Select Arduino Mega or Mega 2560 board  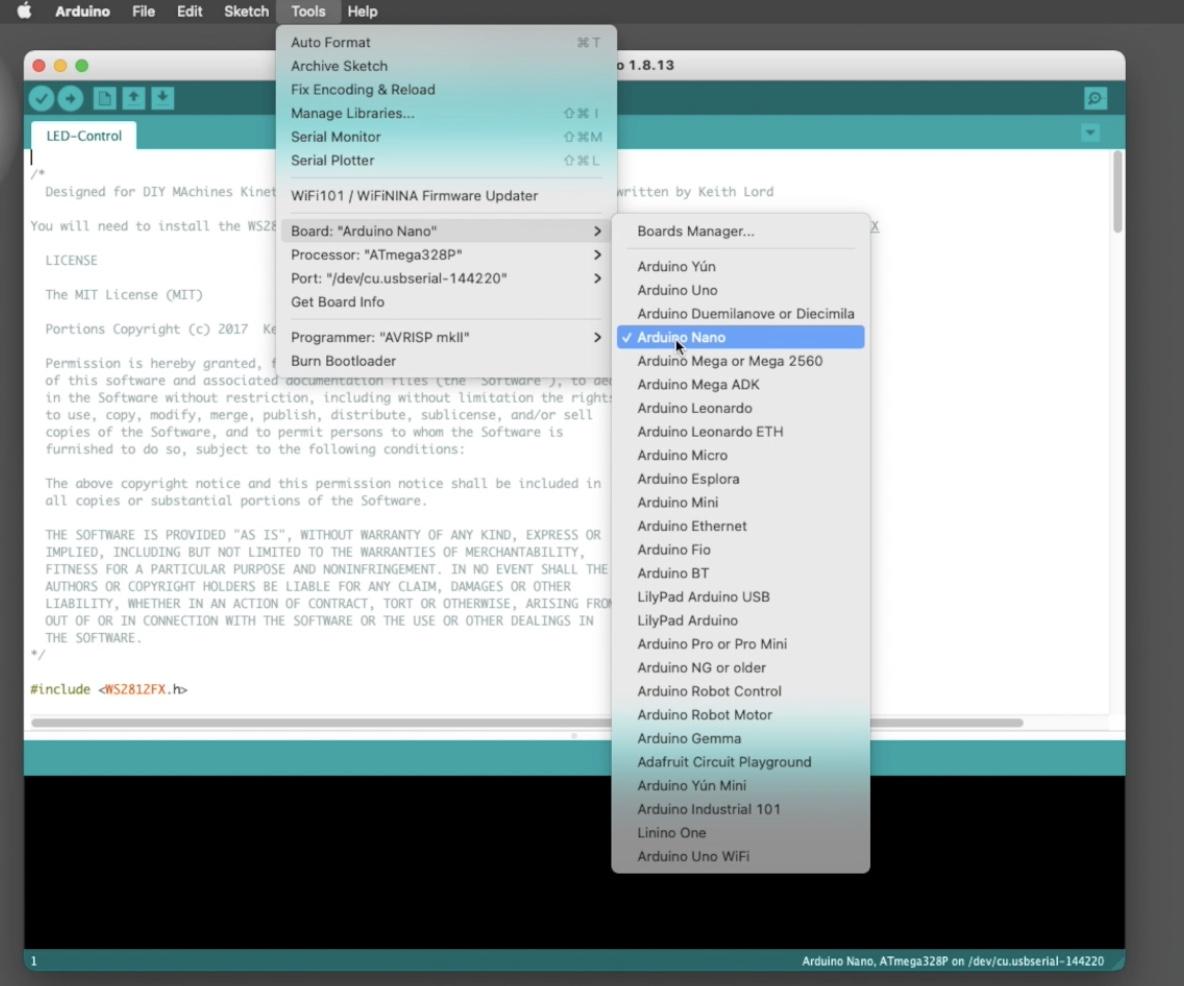click(729, 361)
